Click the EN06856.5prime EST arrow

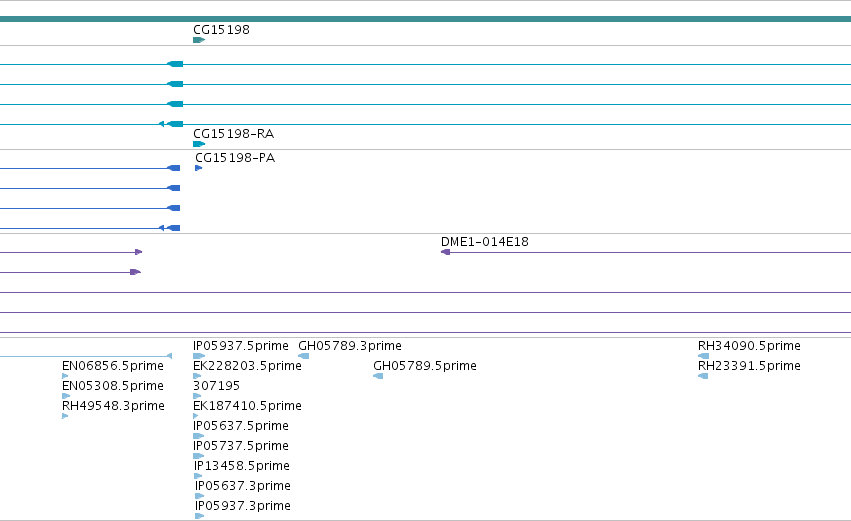65,376
